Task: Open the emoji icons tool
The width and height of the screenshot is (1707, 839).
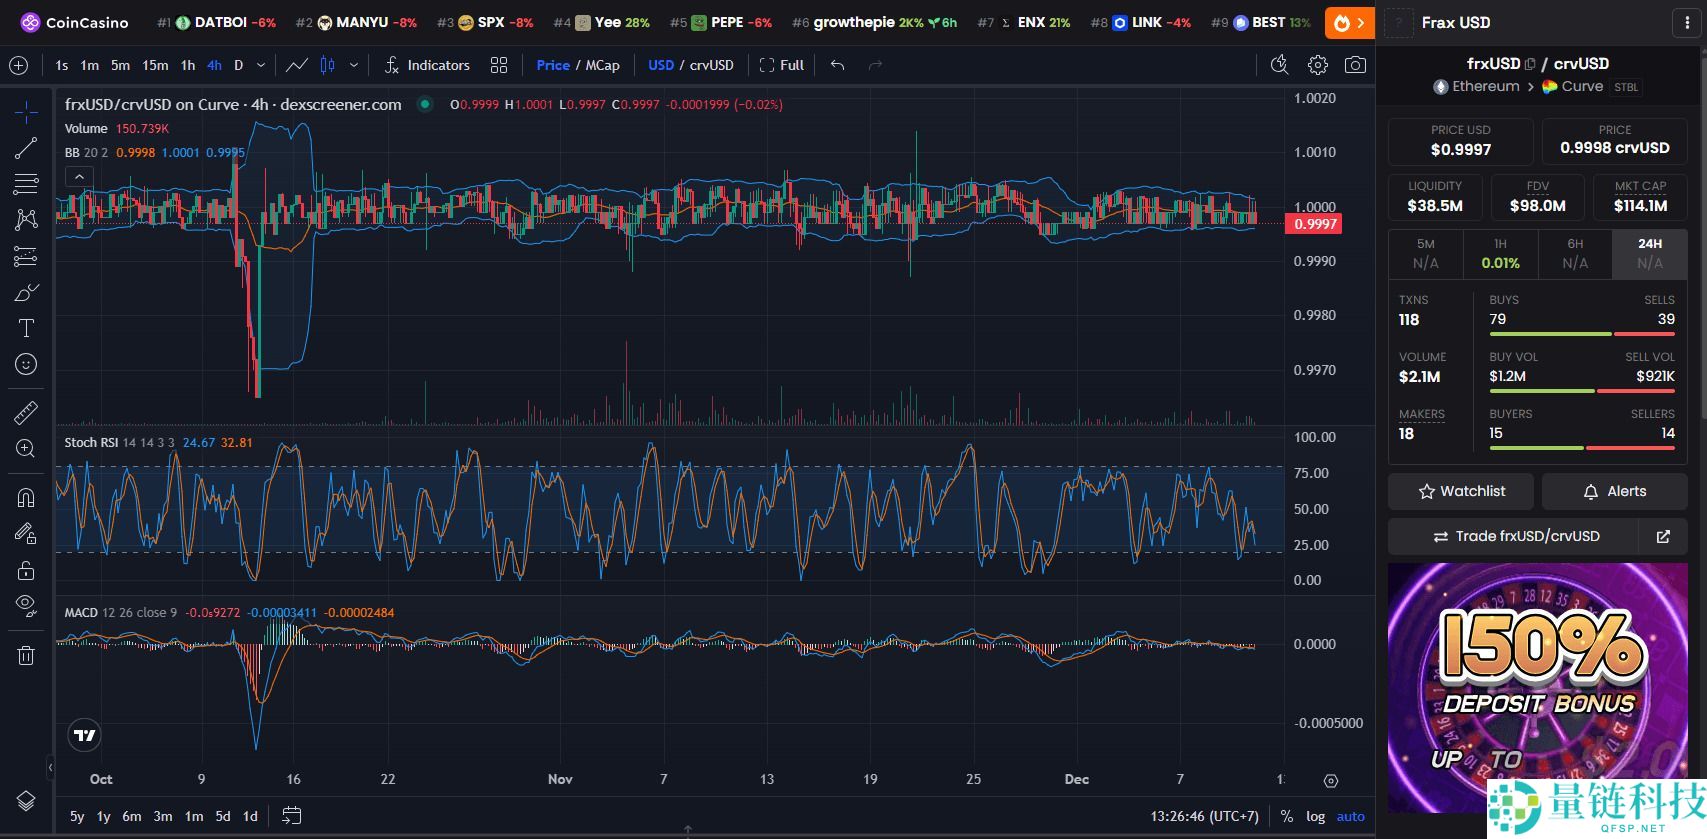Action: tap(26, 364)
